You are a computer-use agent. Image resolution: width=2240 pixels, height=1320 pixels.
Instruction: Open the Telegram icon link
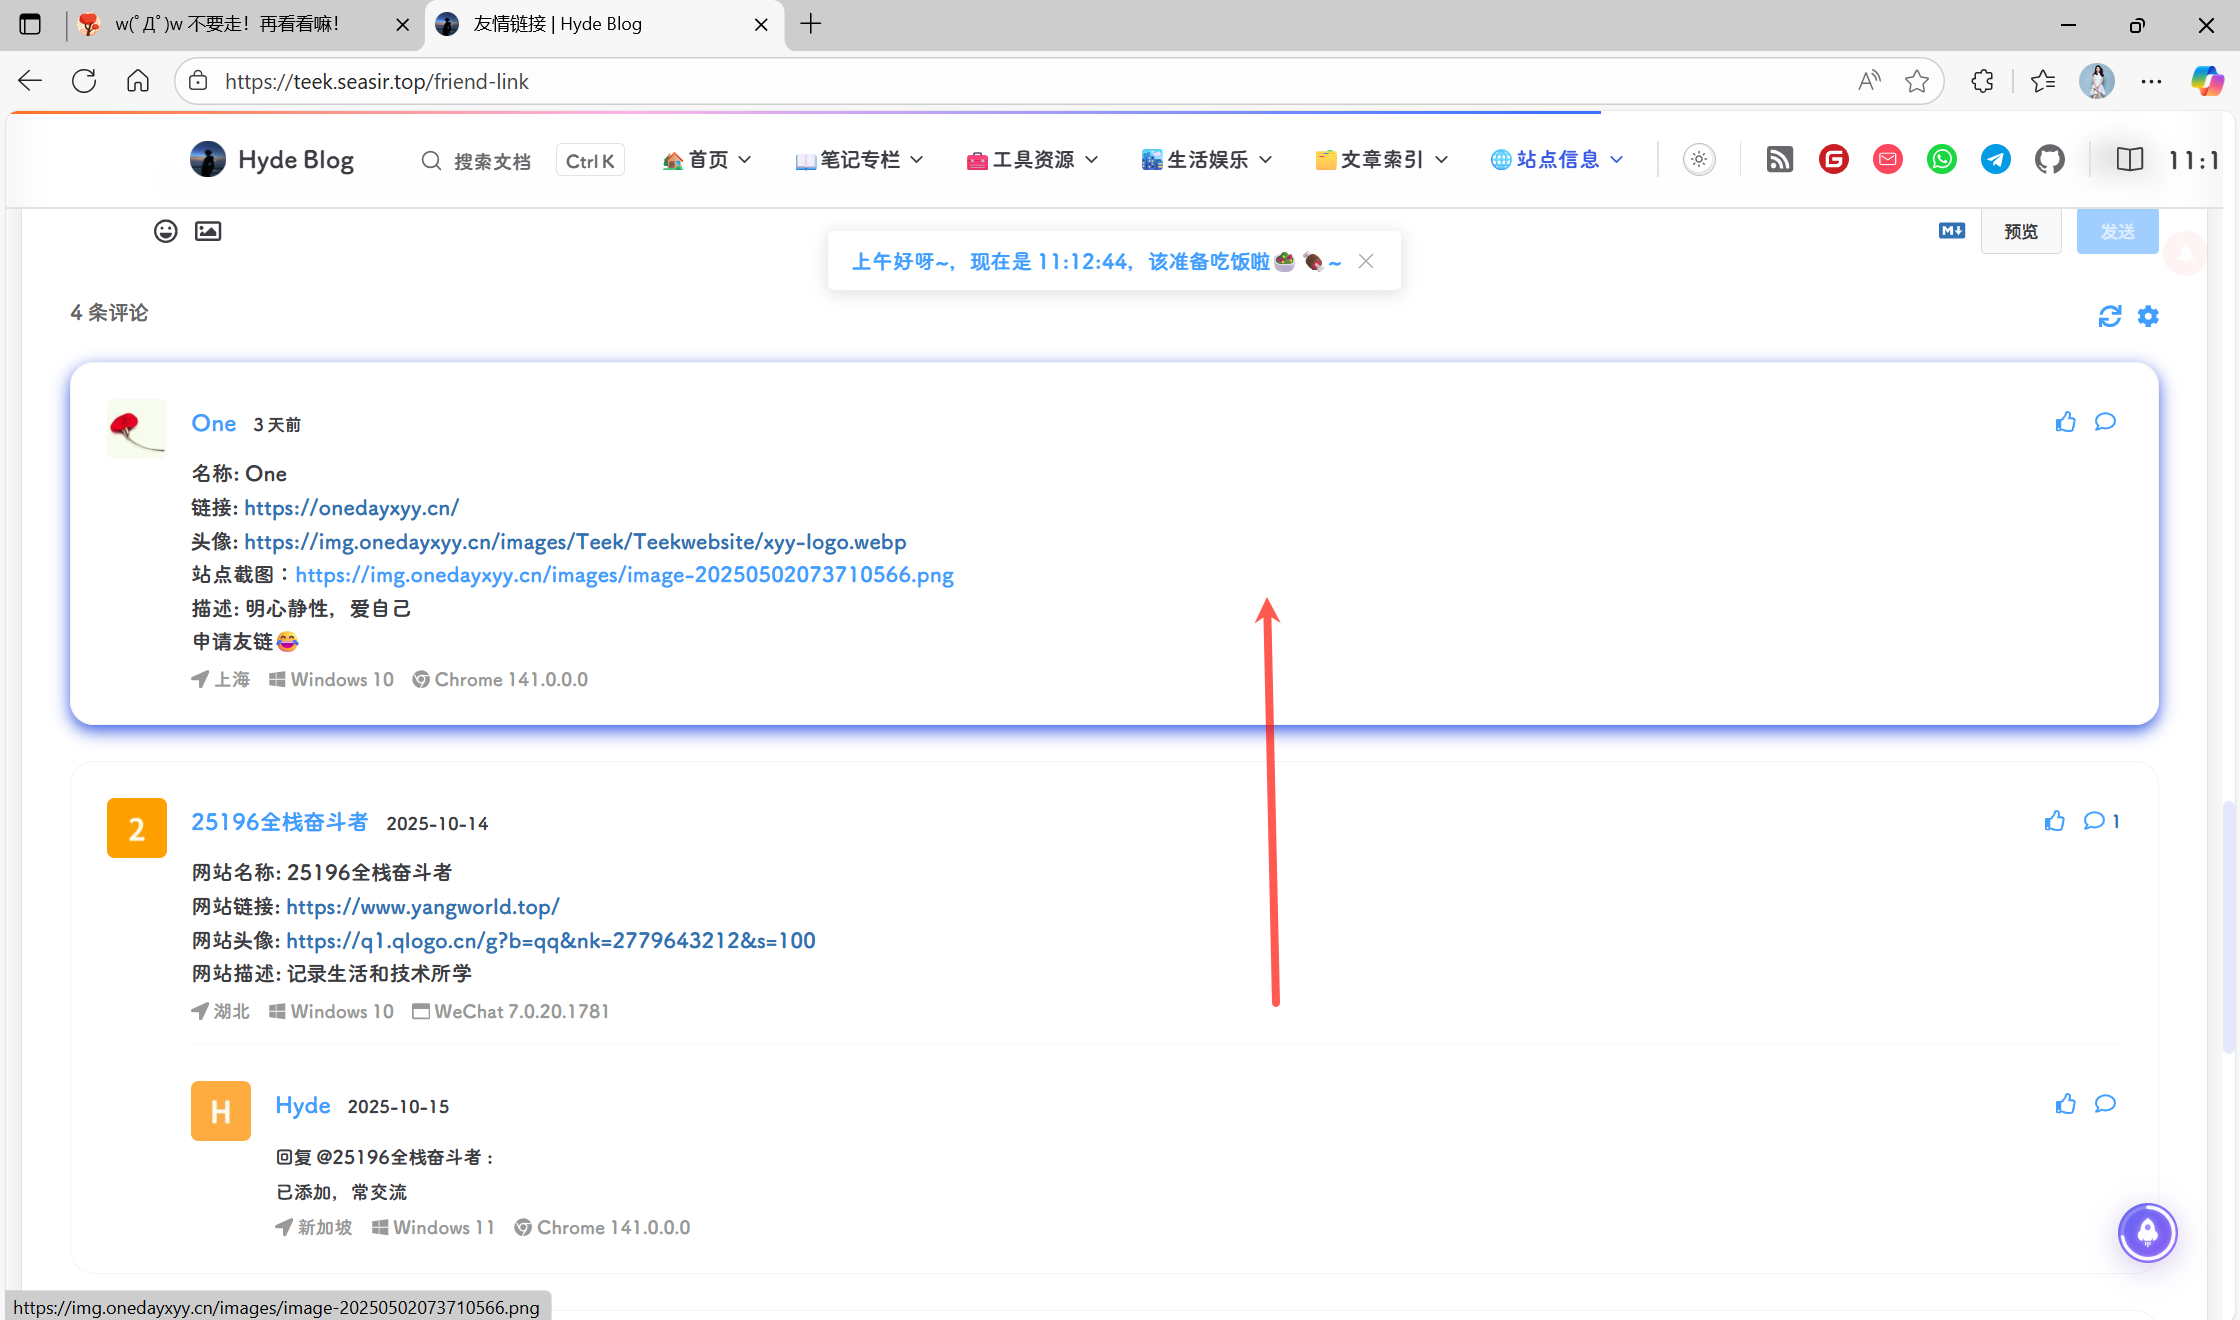click(x=1995, y=160)
